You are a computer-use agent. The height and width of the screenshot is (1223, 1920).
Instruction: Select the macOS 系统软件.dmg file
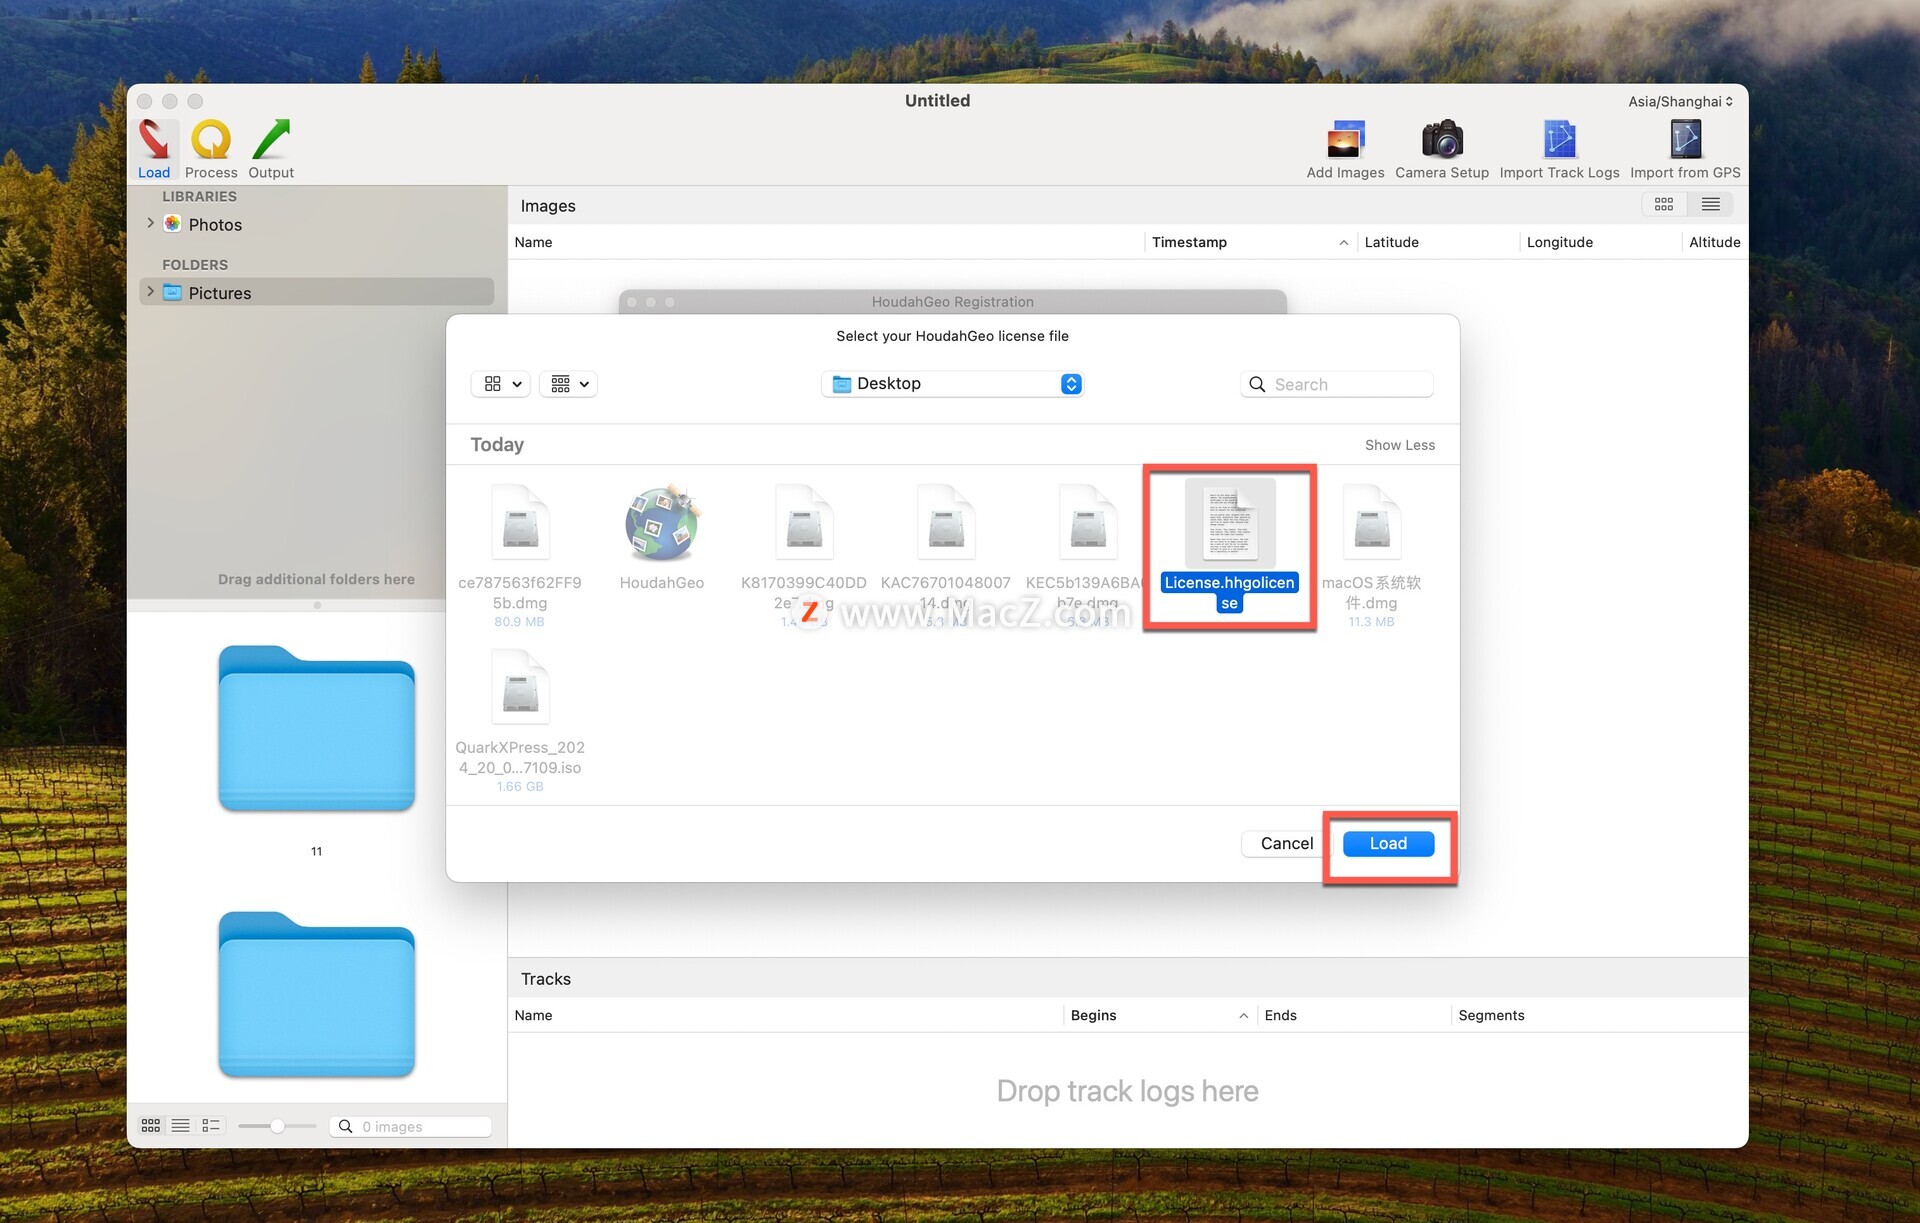tap(1371, 555)
